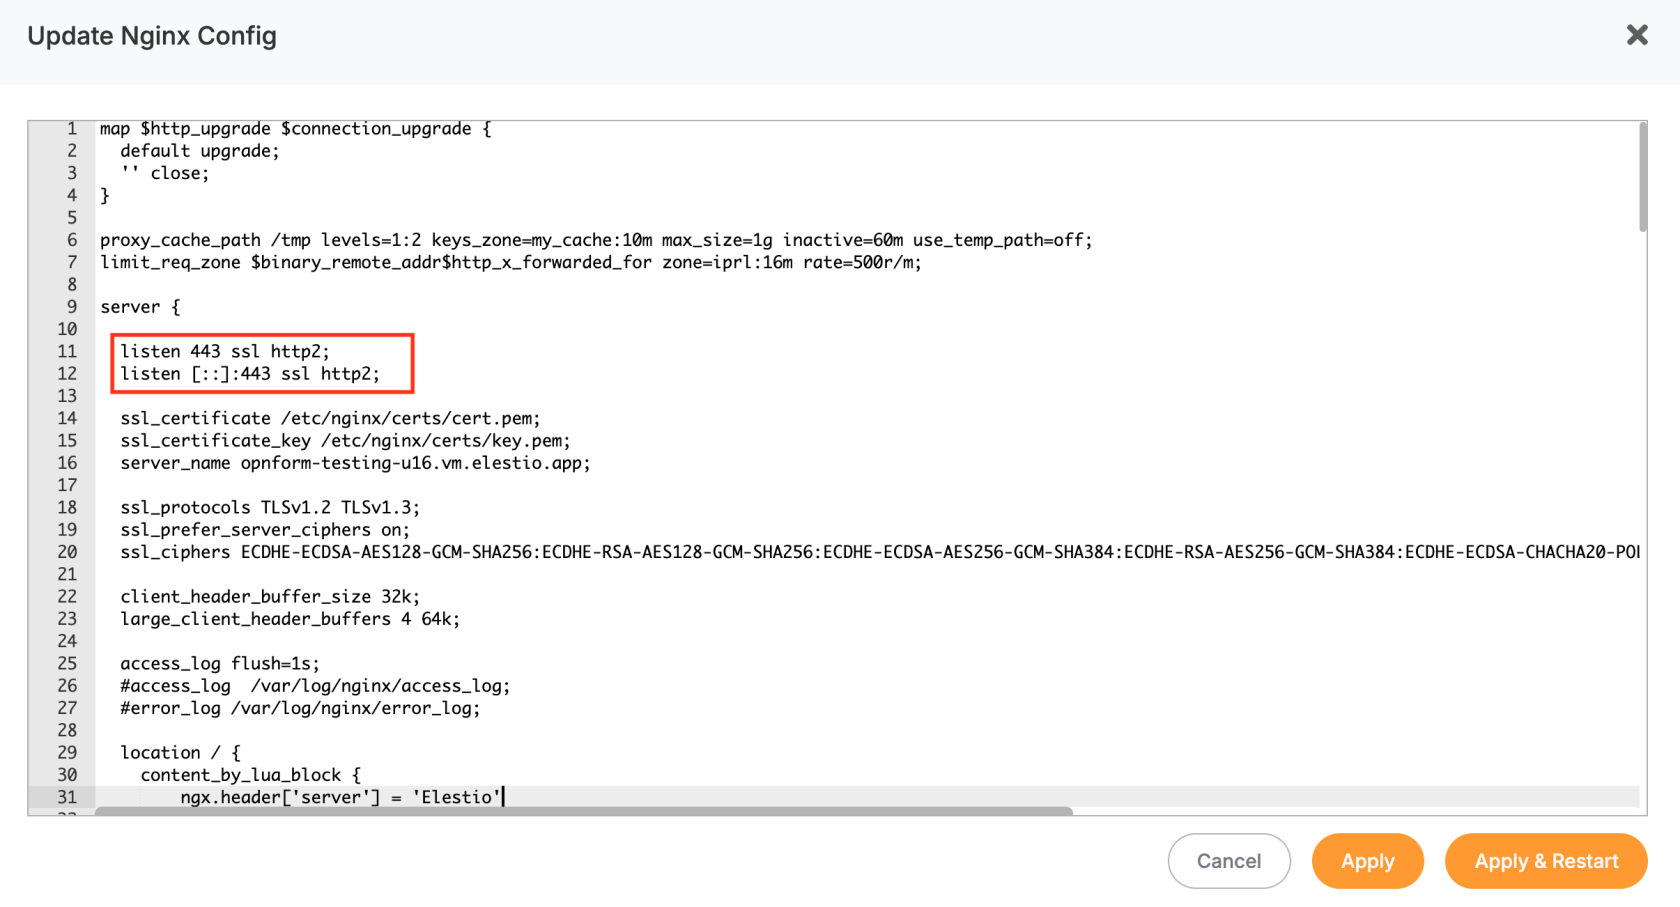
Task: Click the ngx.header['server'] = 'Elestio' line
Action: tap(340, 797)
